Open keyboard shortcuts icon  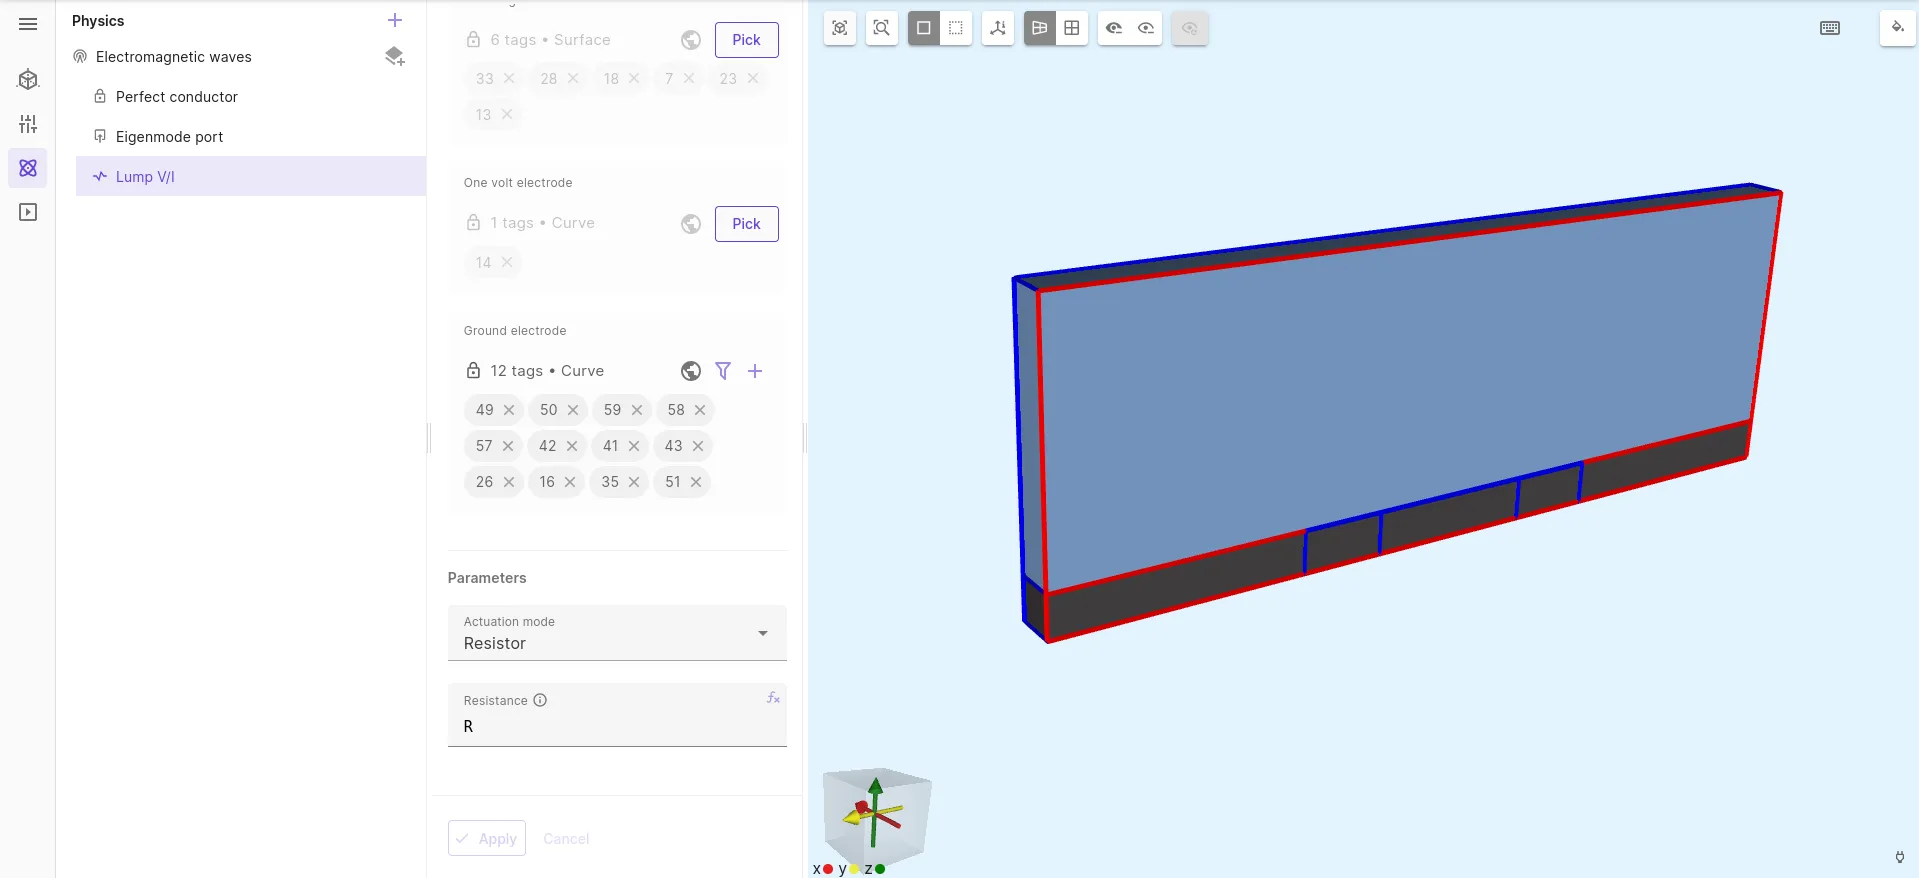[x=1830, y=28]
